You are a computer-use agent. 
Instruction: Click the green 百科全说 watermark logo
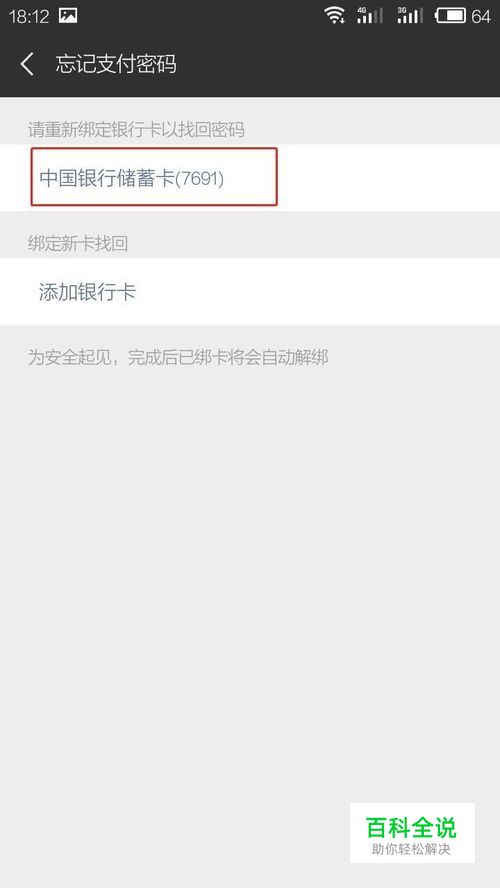pyautogui.click(x=411, y=827)
